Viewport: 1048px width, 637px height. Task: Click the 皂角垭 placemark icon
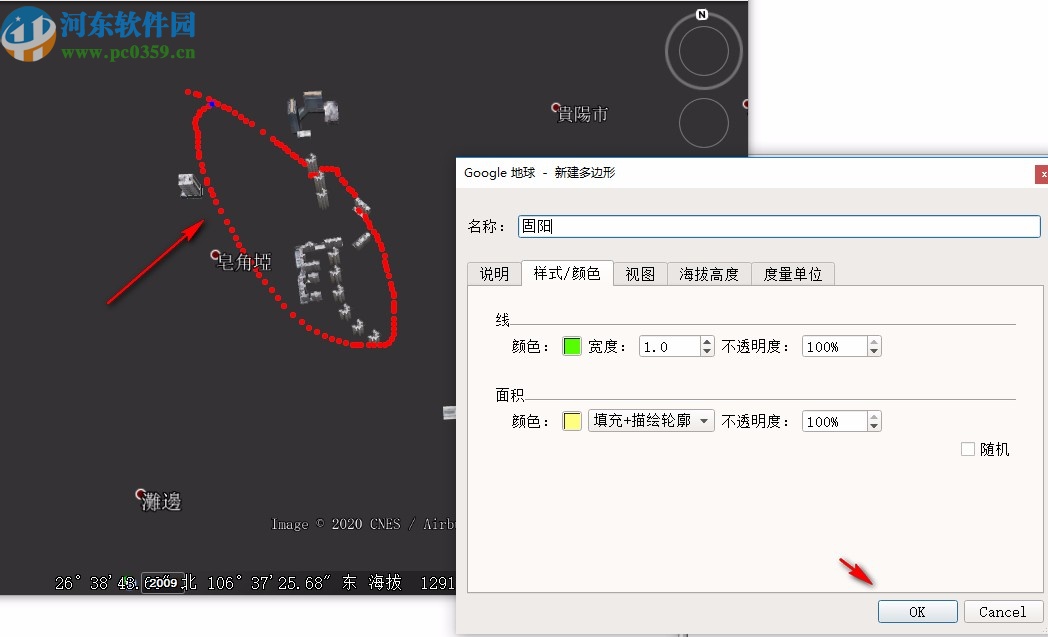click(x=214, y=254)
